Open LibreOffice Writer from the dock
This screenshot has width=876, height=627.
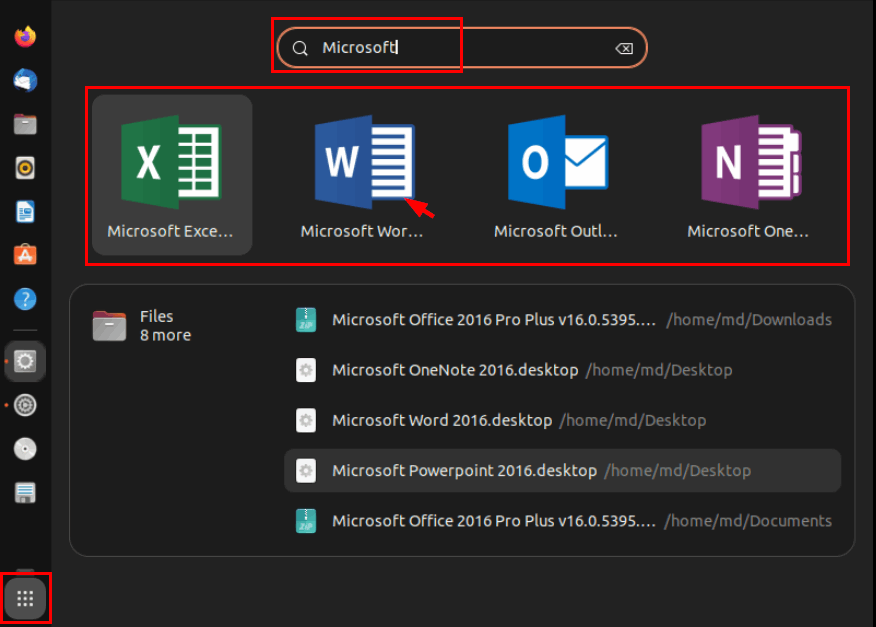point(25,212)
